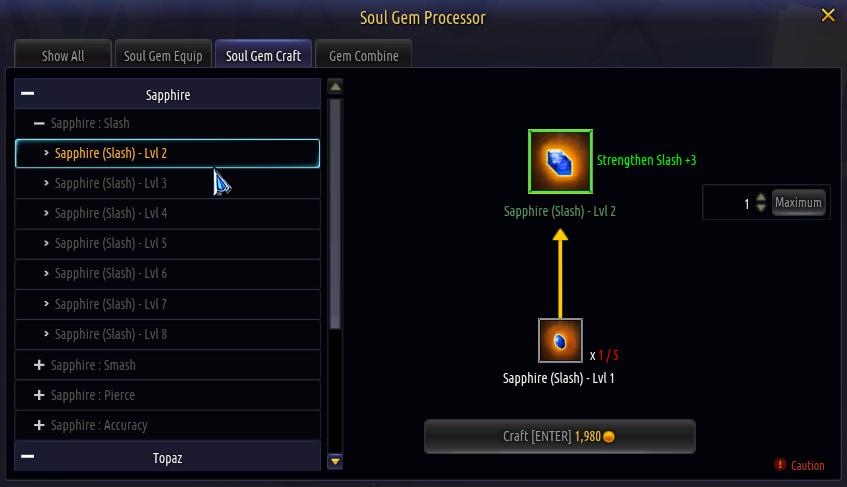Open the Gem Combine tab
Viewport: 847px width, 487px height.
point(363,56)
